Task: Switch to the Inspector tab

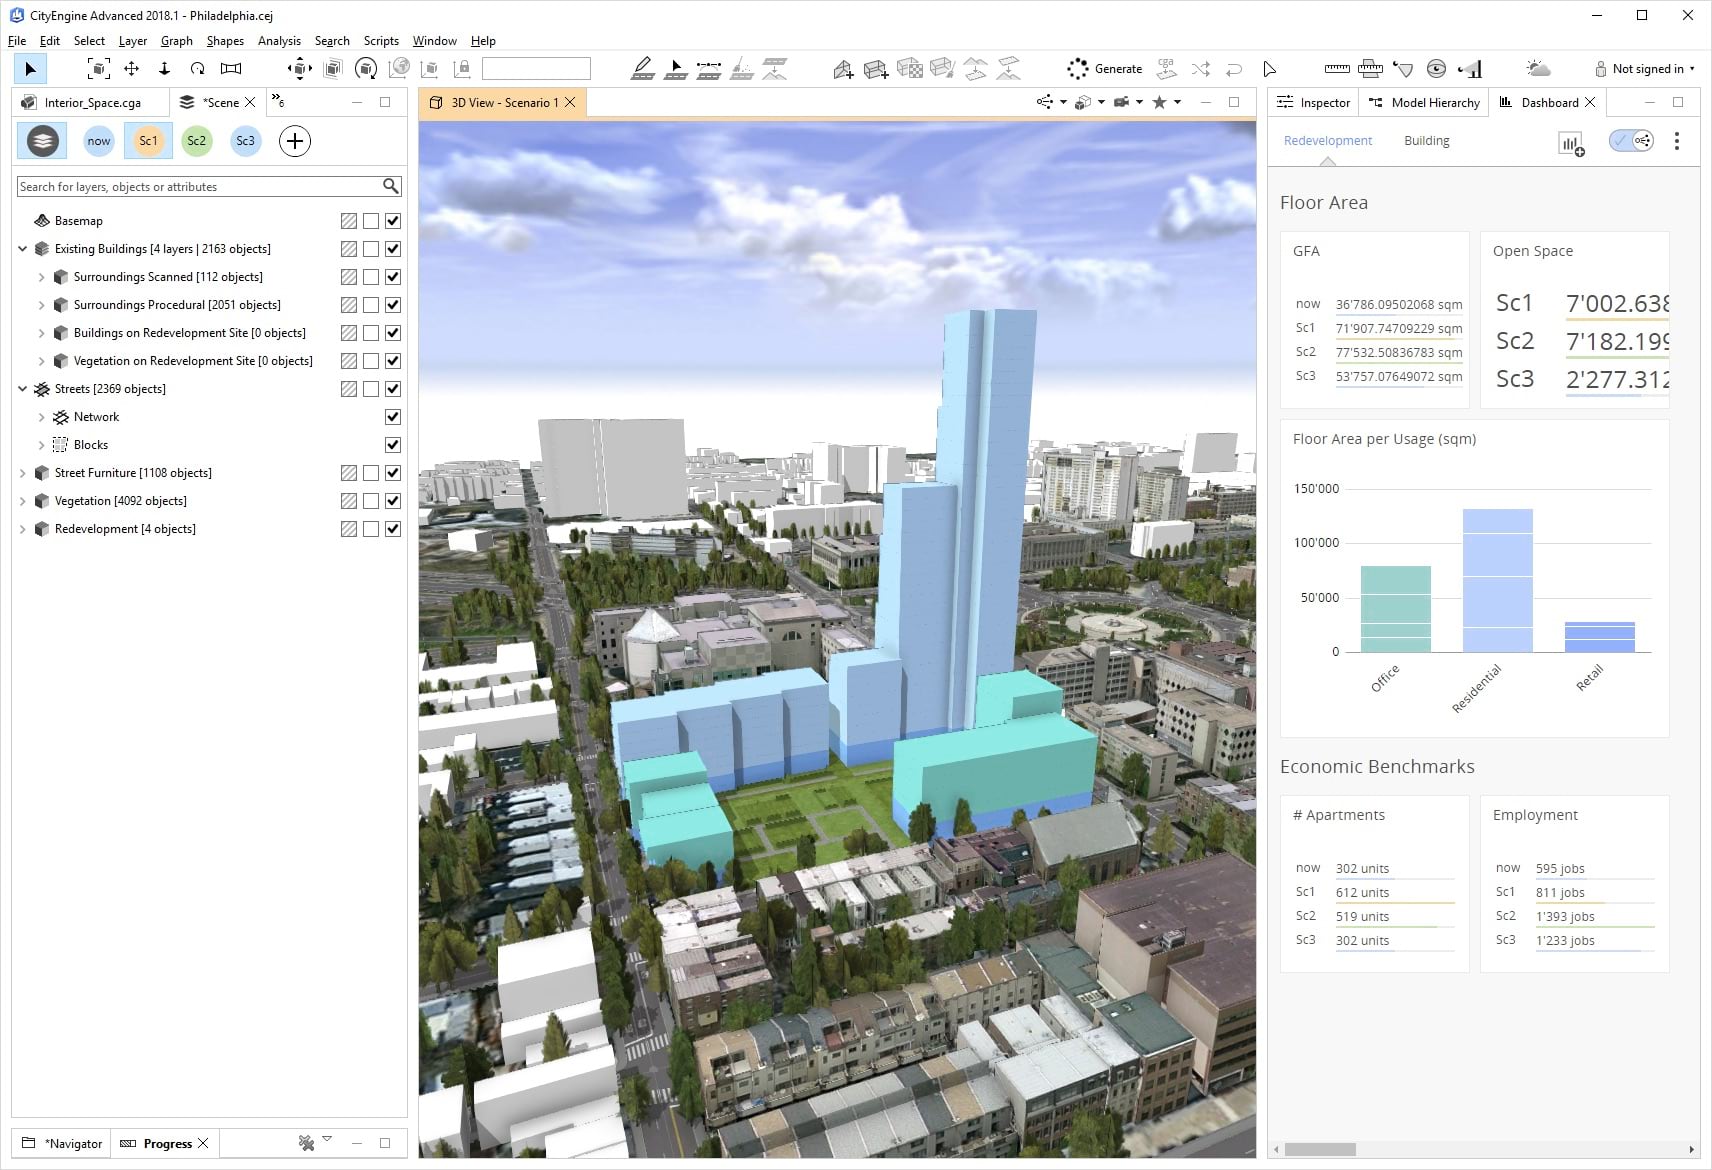Action: pyautogui.click(x=1314, y=102)
